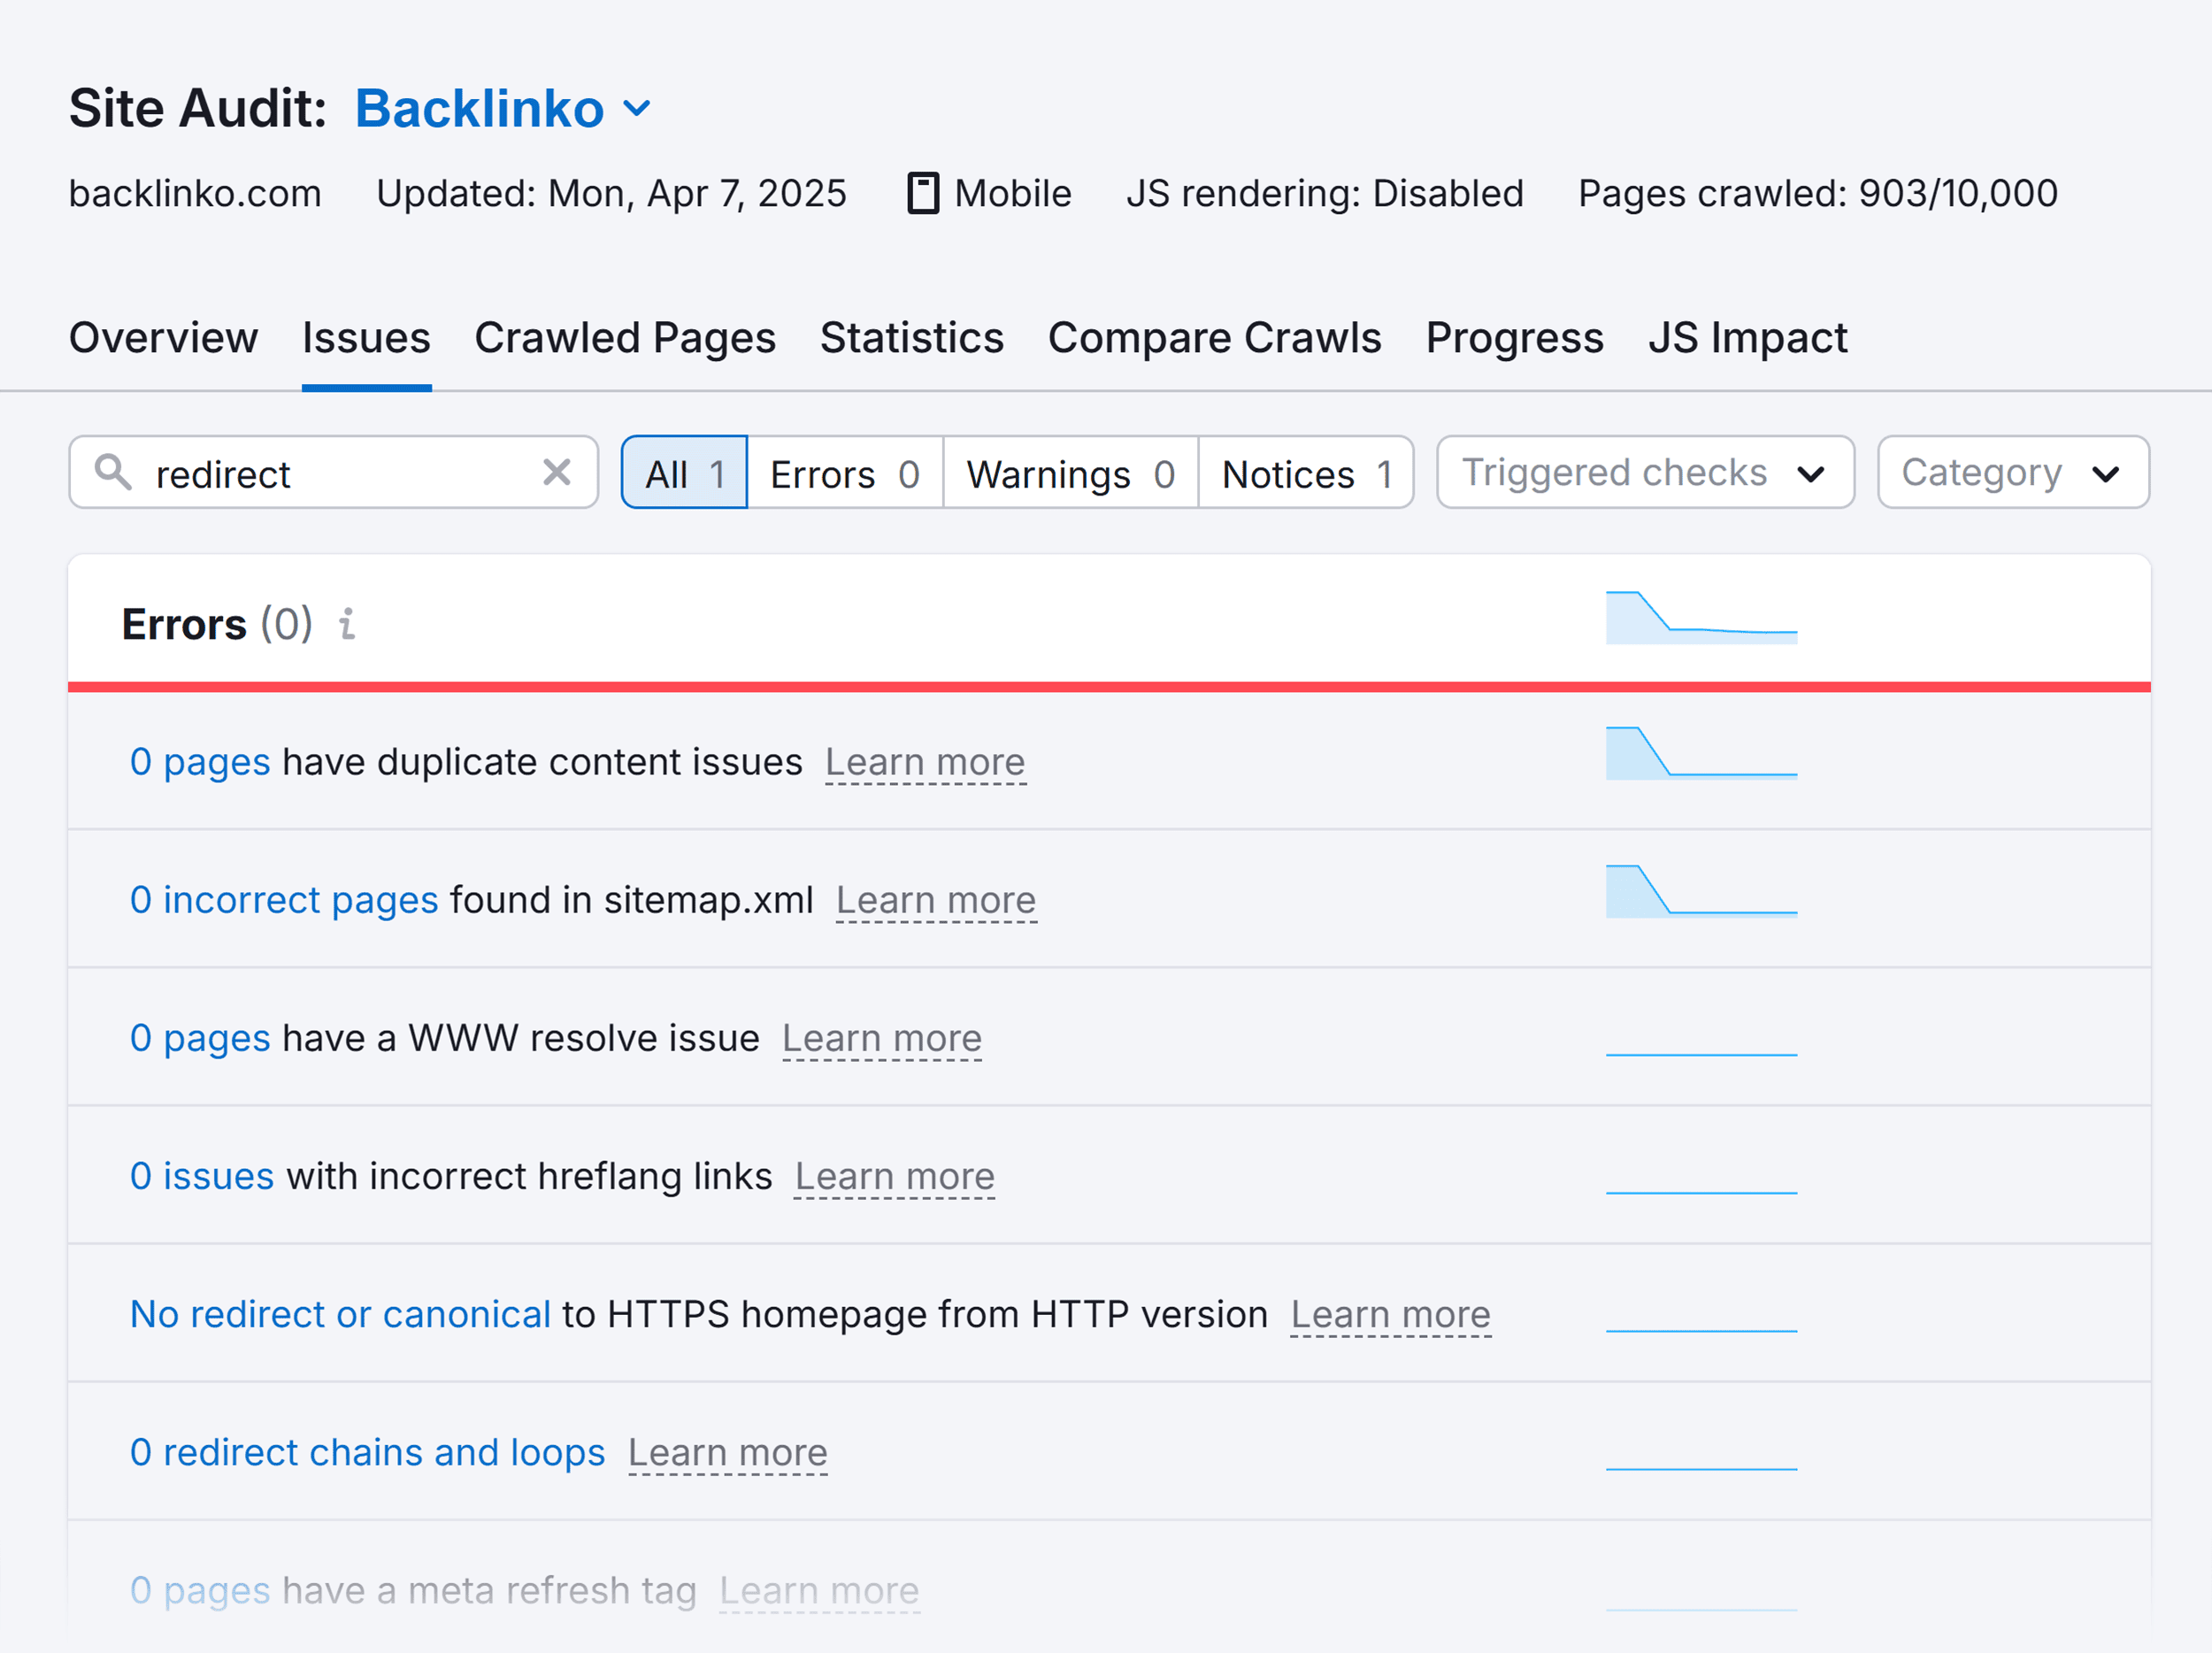This screenshot has height=1653, width=2212.
Task: Switch to the Overview tab
Action: point(163,338)
